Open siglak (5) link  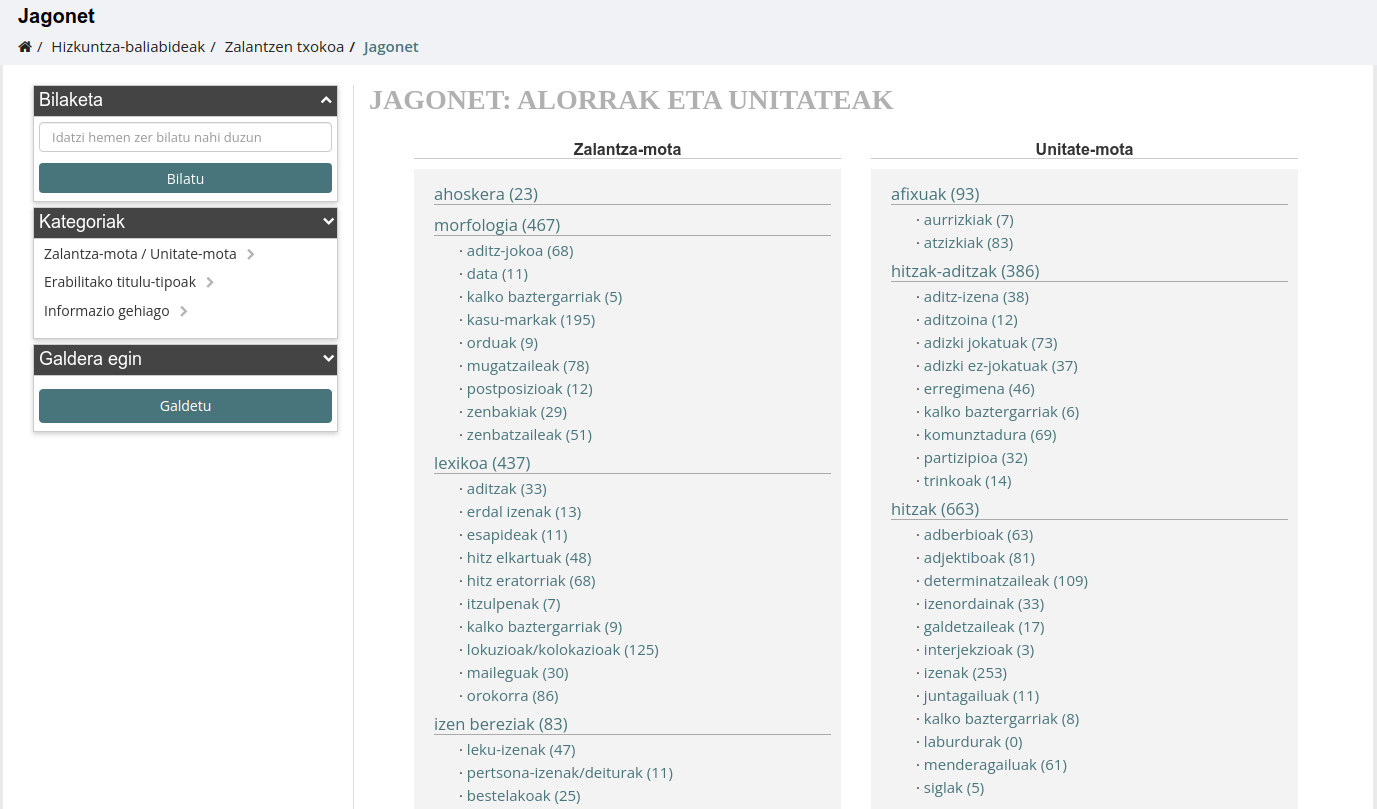coord(954,788)
